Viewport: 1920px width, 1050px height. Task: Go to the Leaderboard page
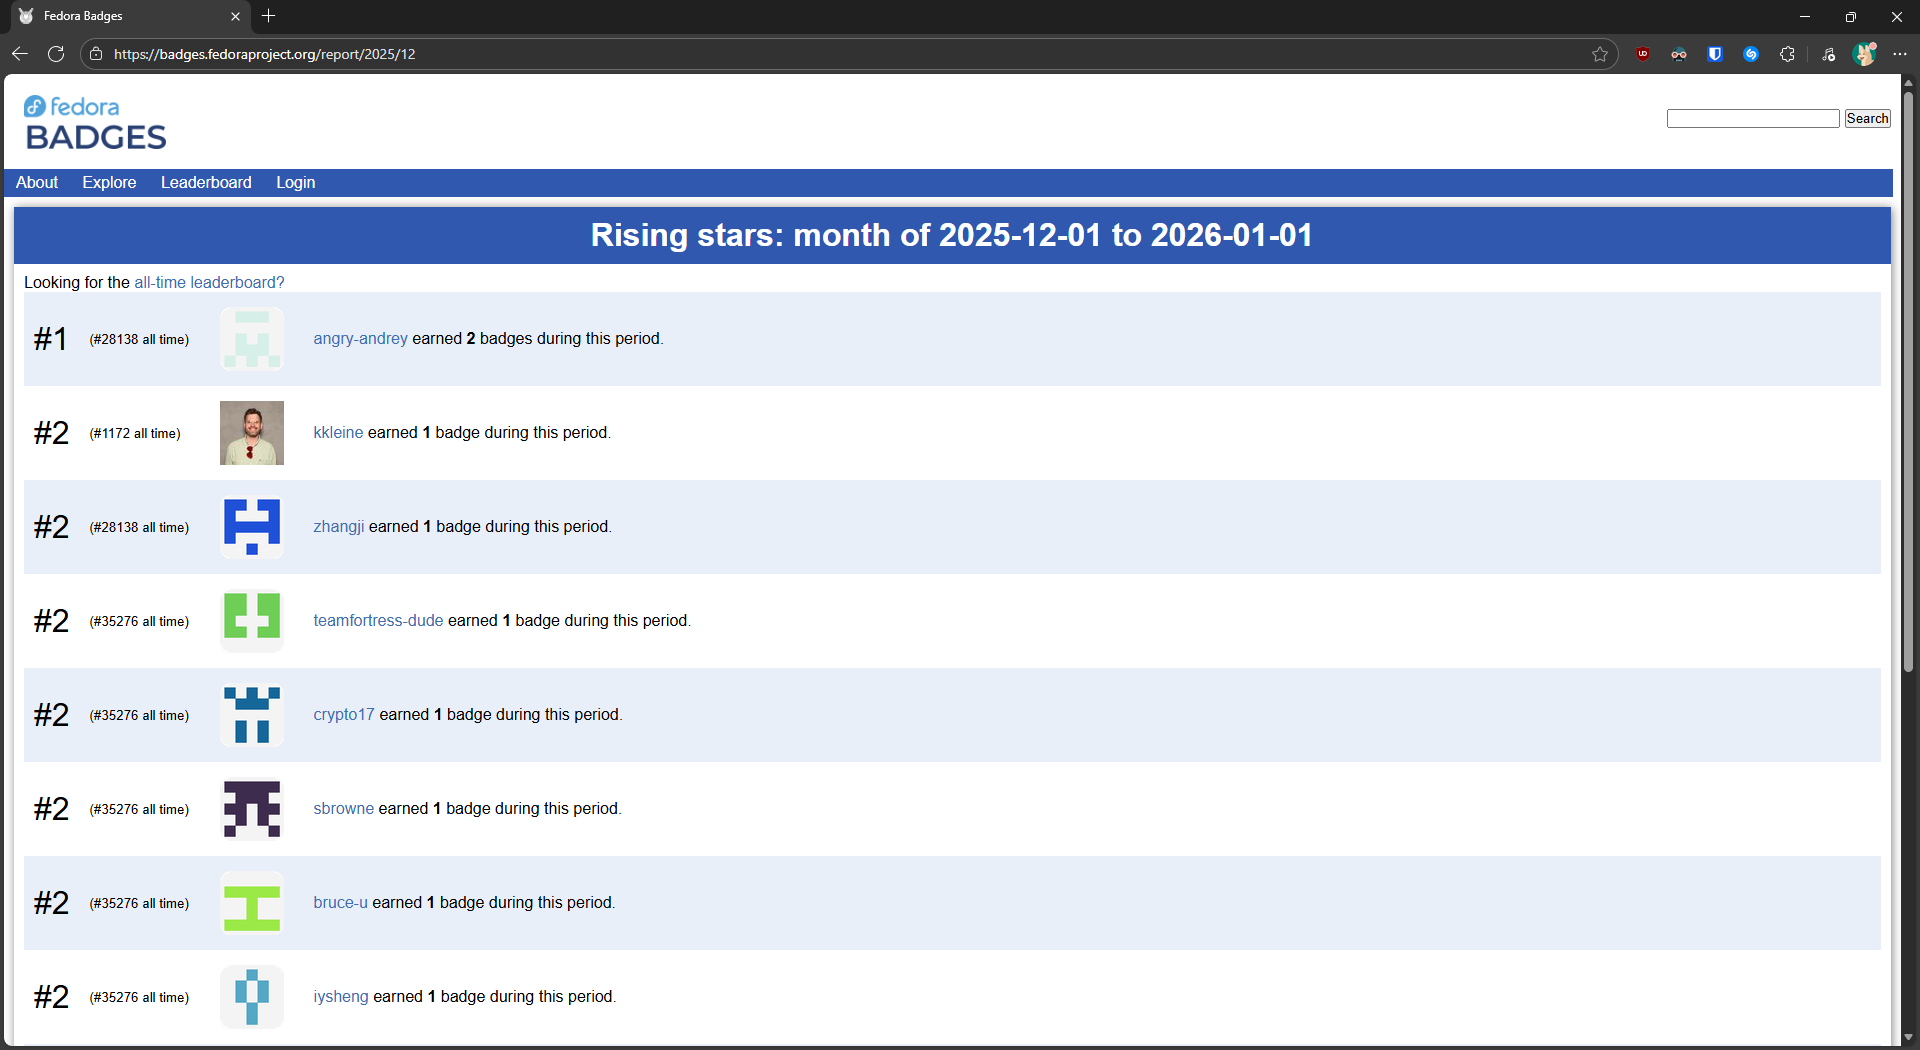[x=206, y=182]
